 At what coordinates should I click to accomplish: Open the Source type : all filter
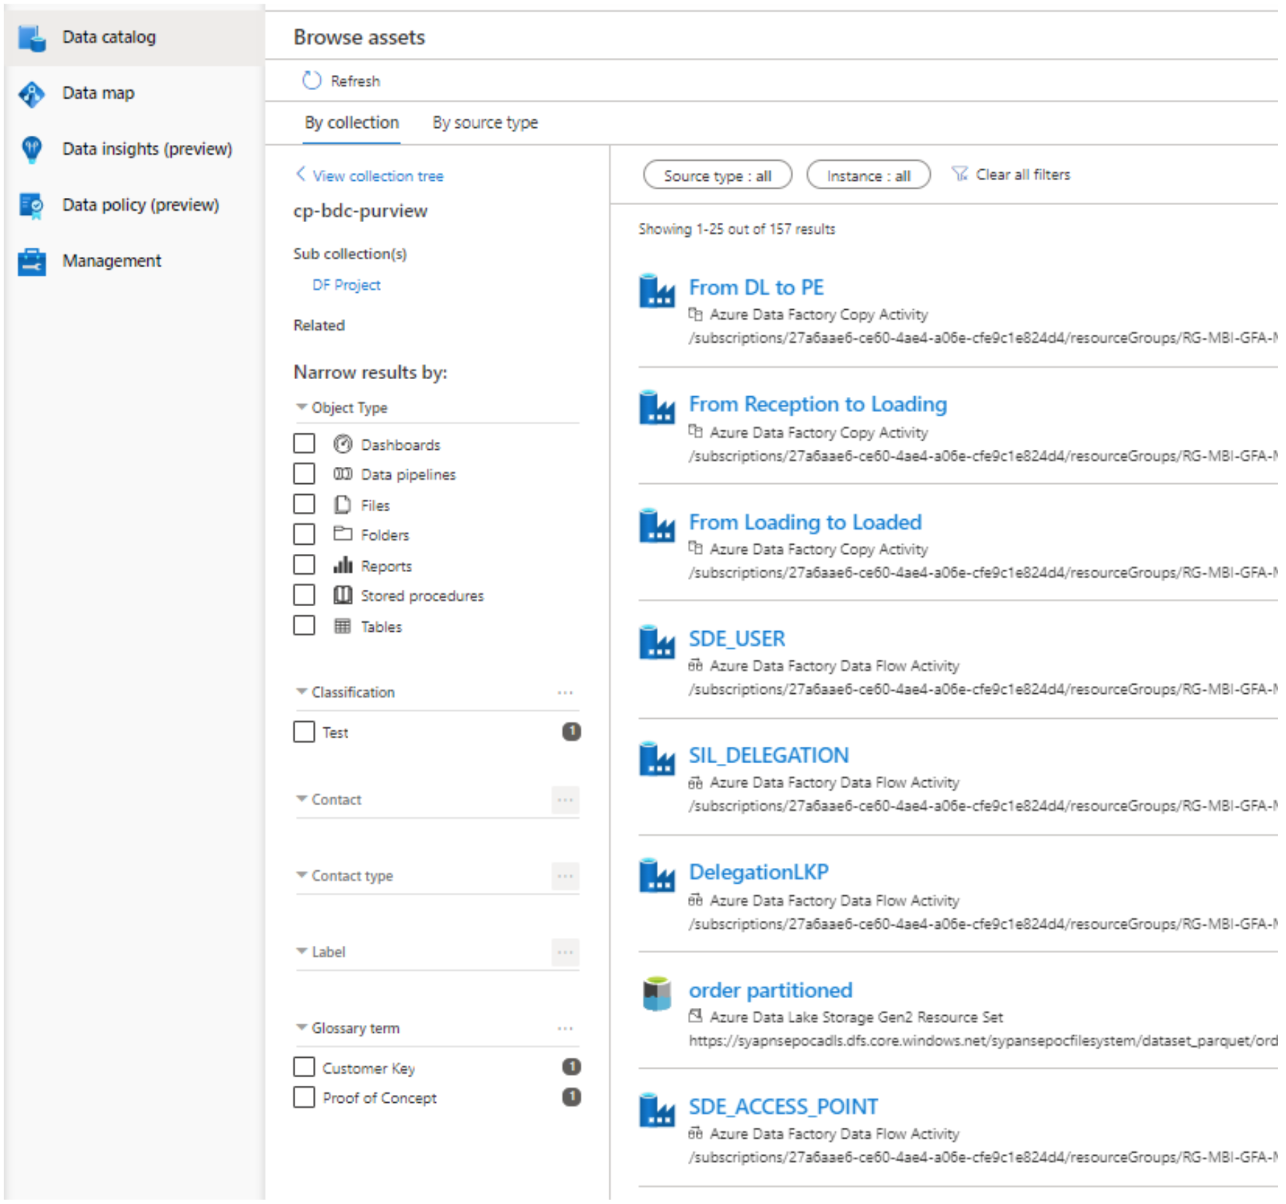coord(718,175)
